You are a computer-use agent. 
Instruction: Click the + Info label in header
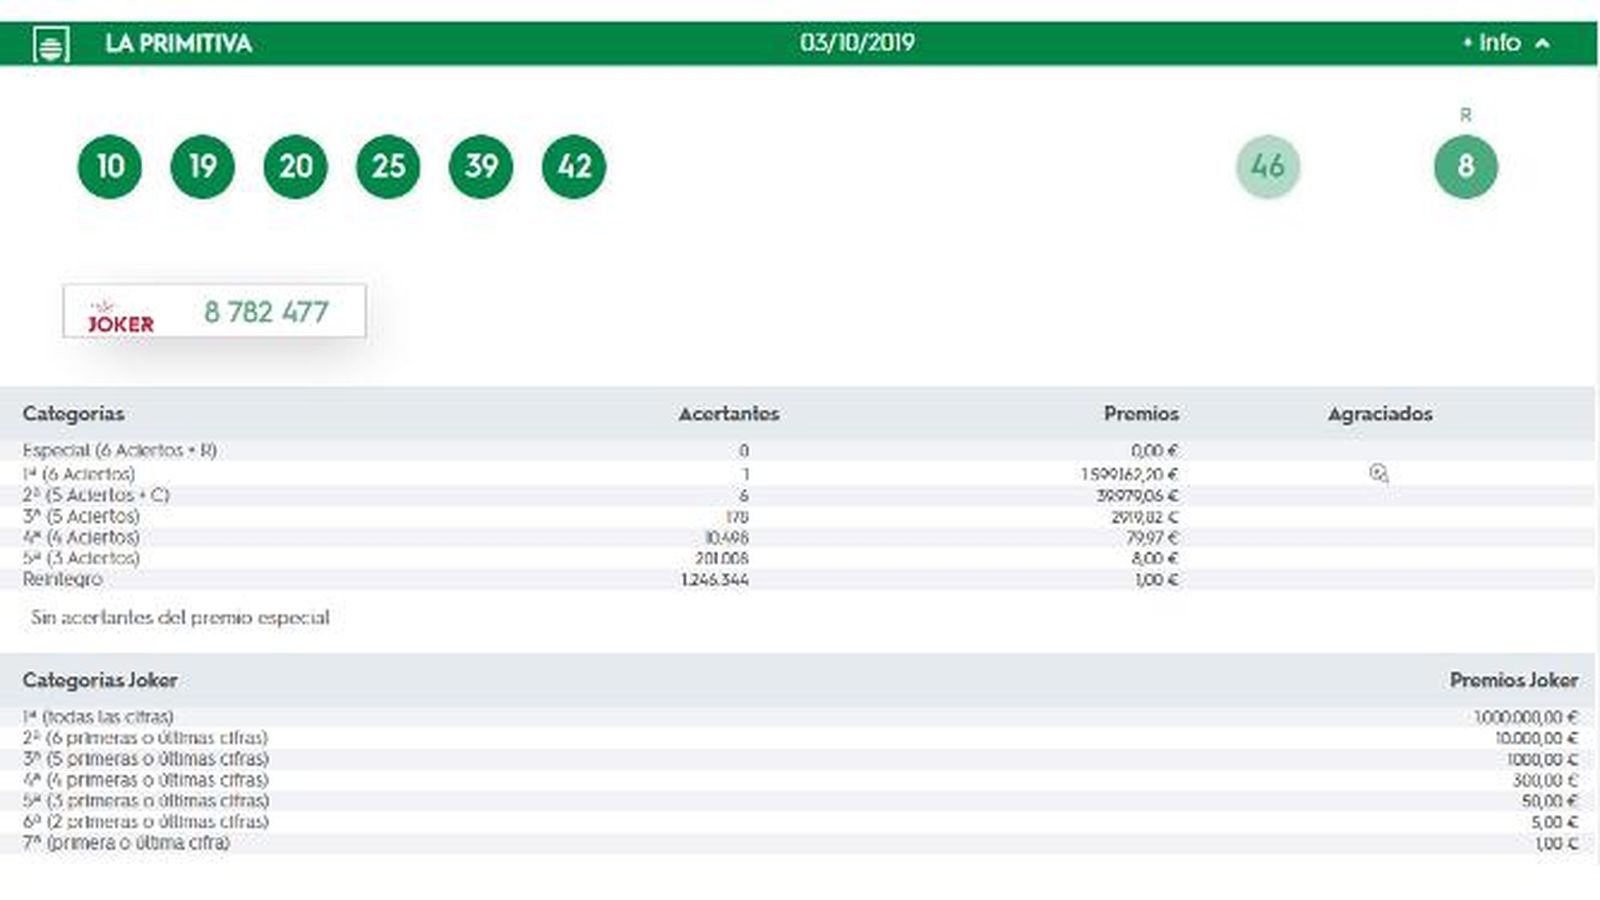coord(1491,43)
